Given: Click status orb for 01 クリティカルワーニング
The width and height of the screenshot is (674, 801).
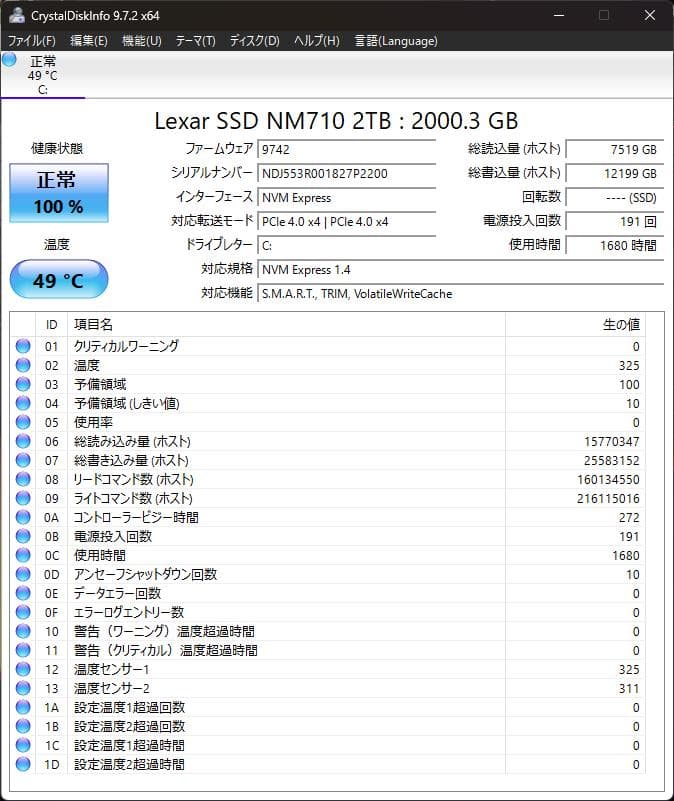Looking at the screenshot, I should [23, 346].
